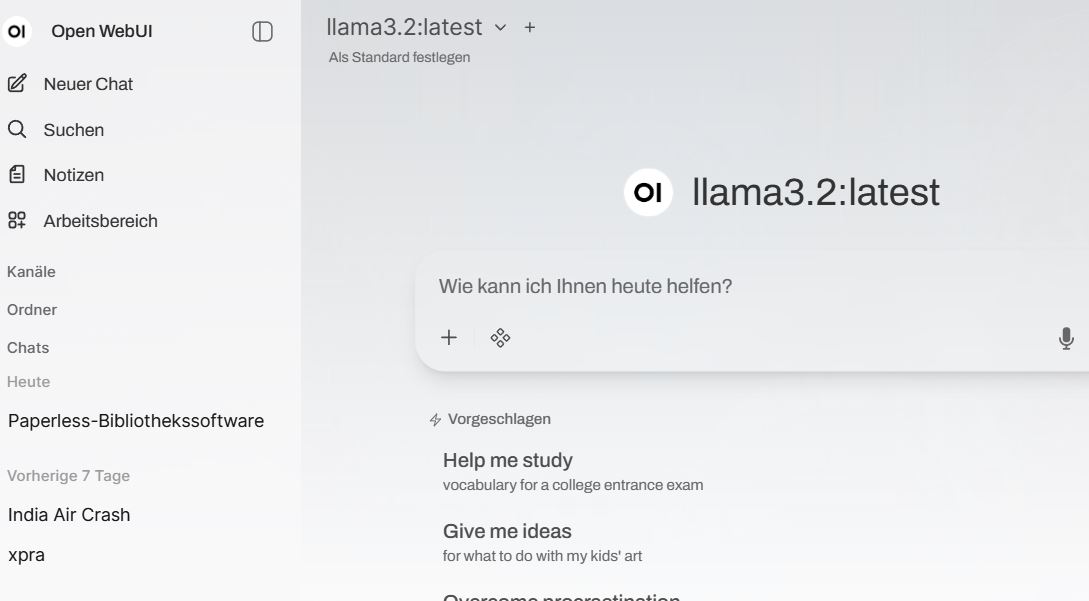Click the Arbeitsbereich grid icon
This screenshot has width=1089, height=601.
(17, 221)
